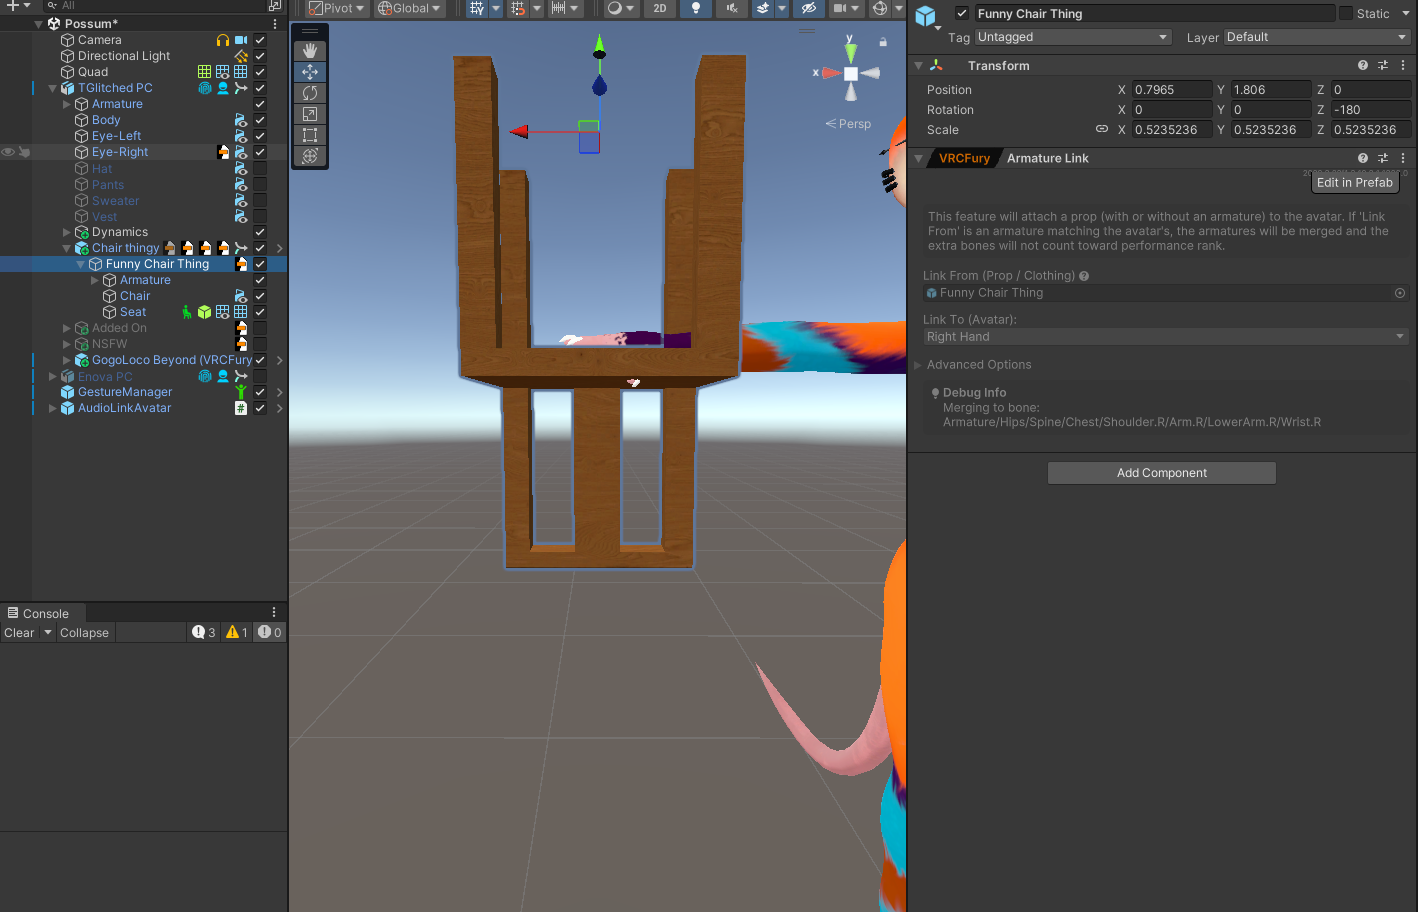This screenshot has width=1418, height=912.
Task: Click the Add Component button
Action: tap(1161, 473)
